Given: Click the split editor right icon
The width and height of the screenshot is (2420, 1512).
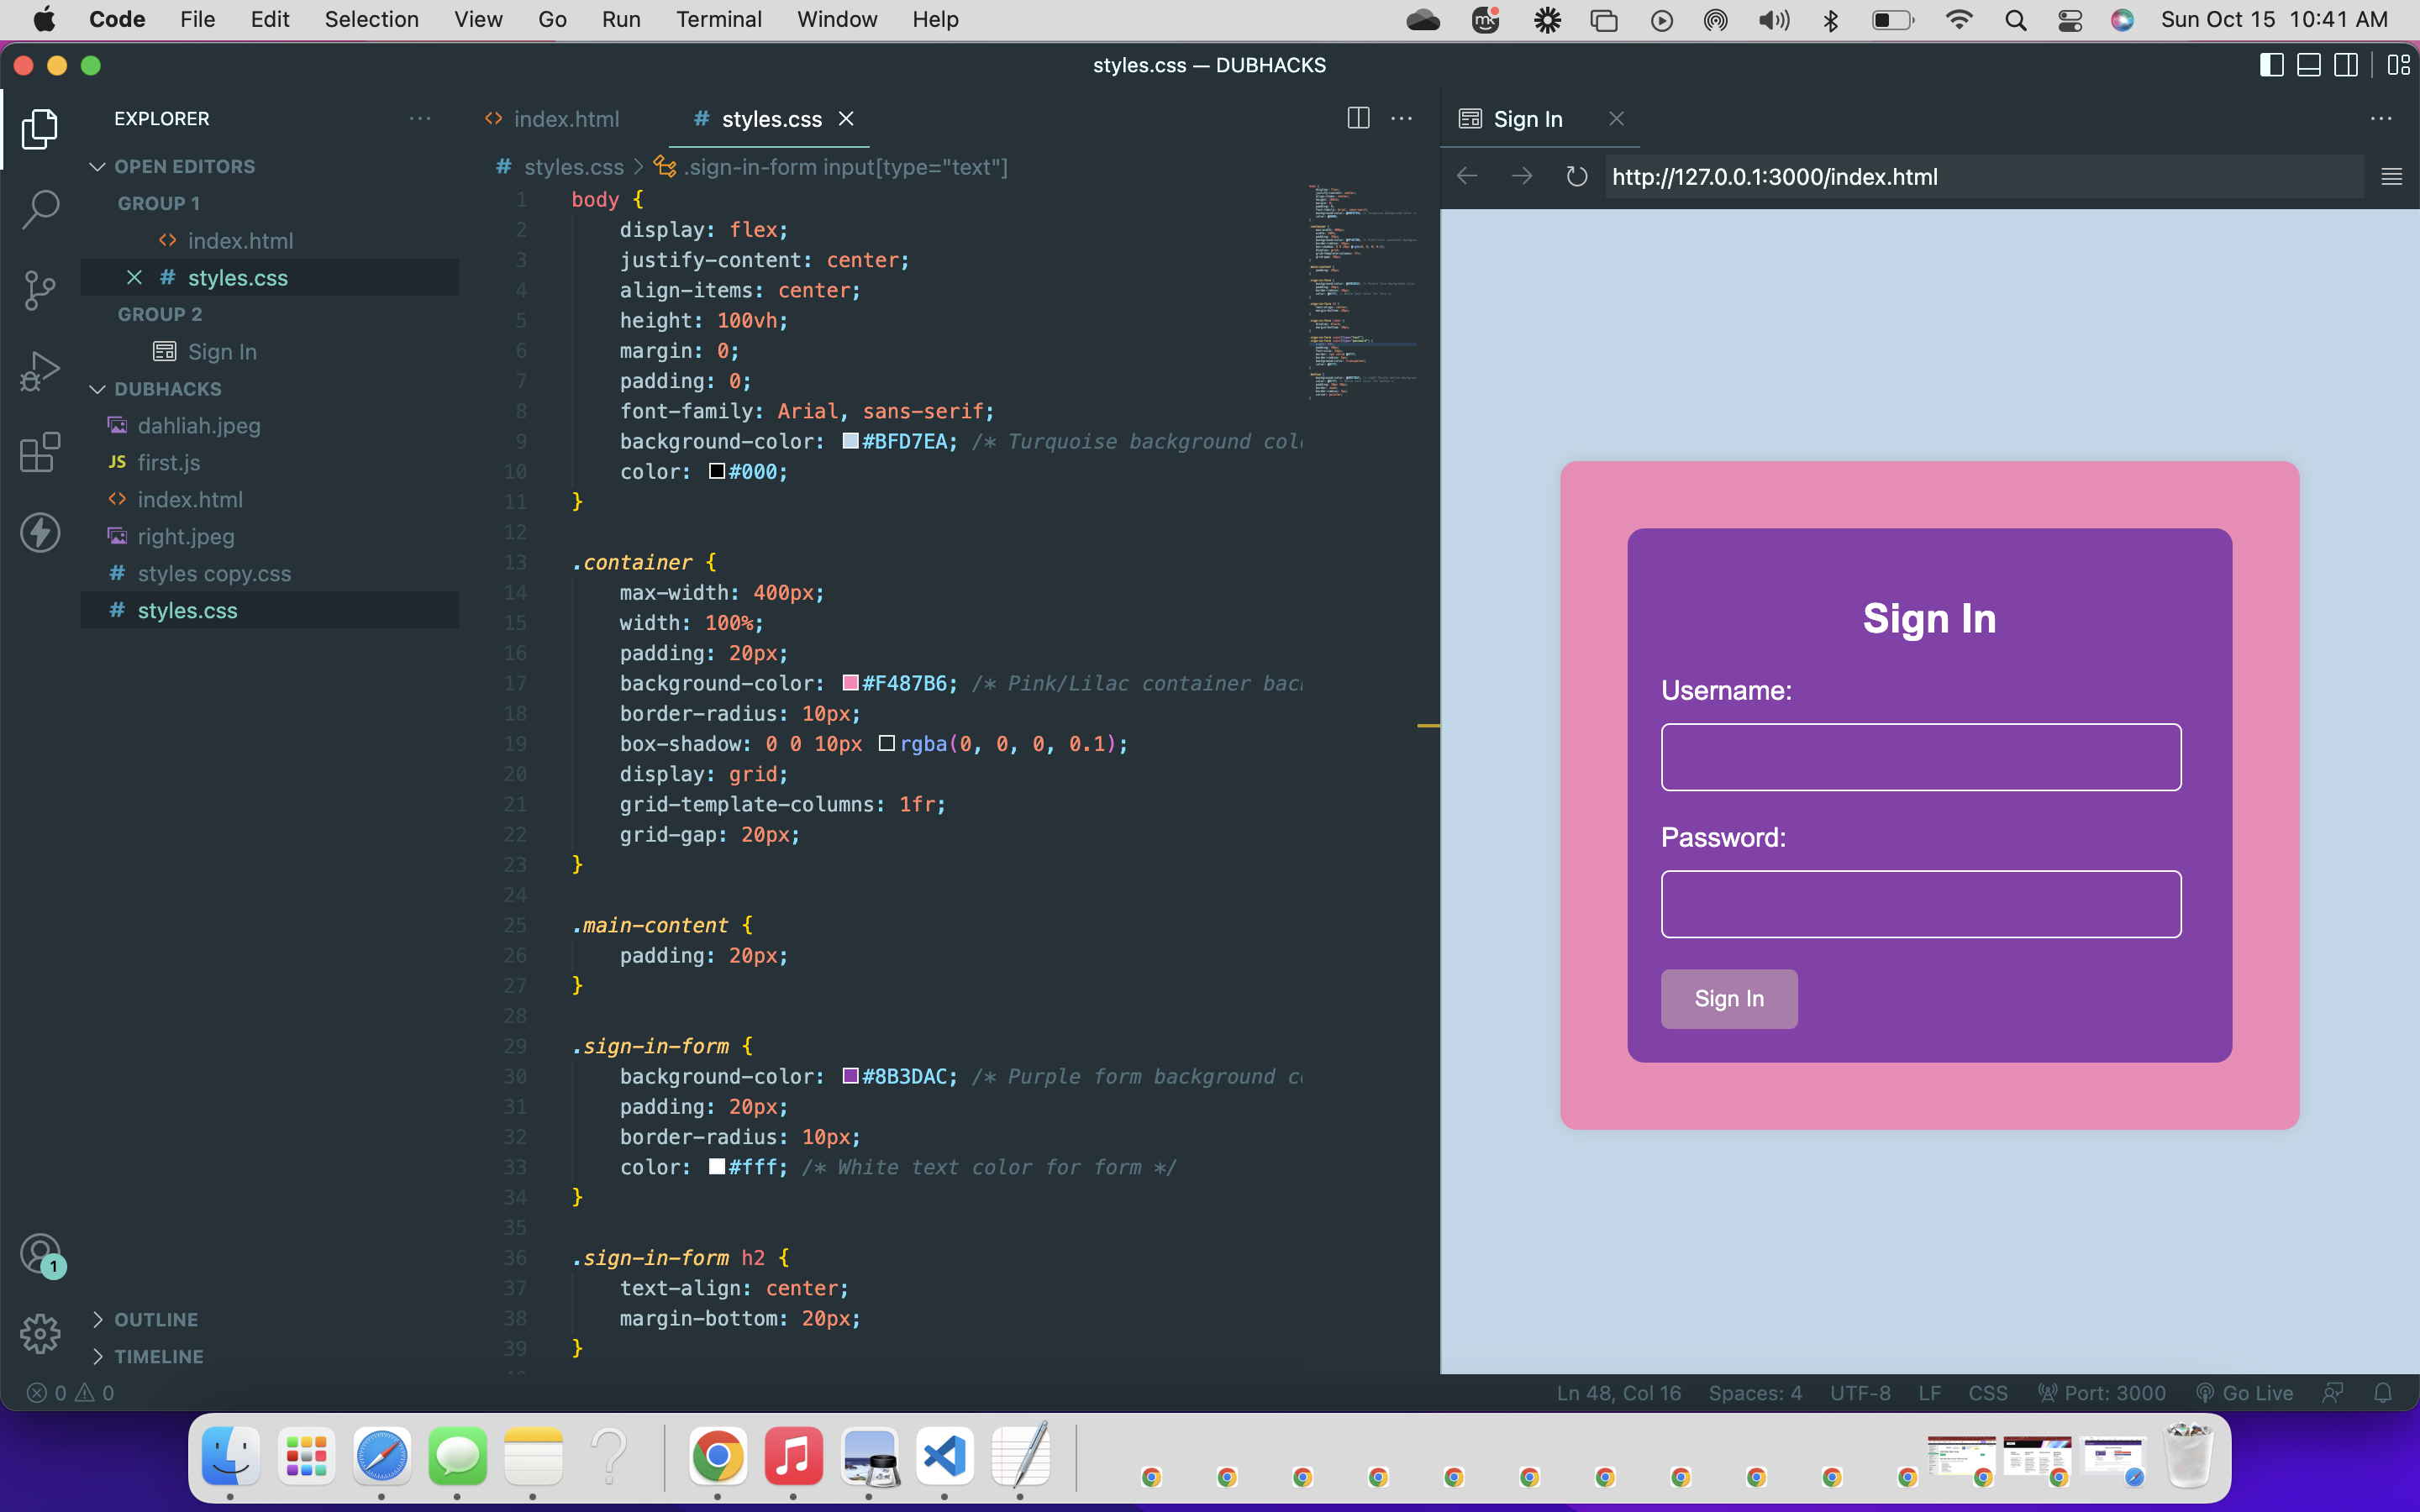Looking at the screenshot, I should [1358, 118].
